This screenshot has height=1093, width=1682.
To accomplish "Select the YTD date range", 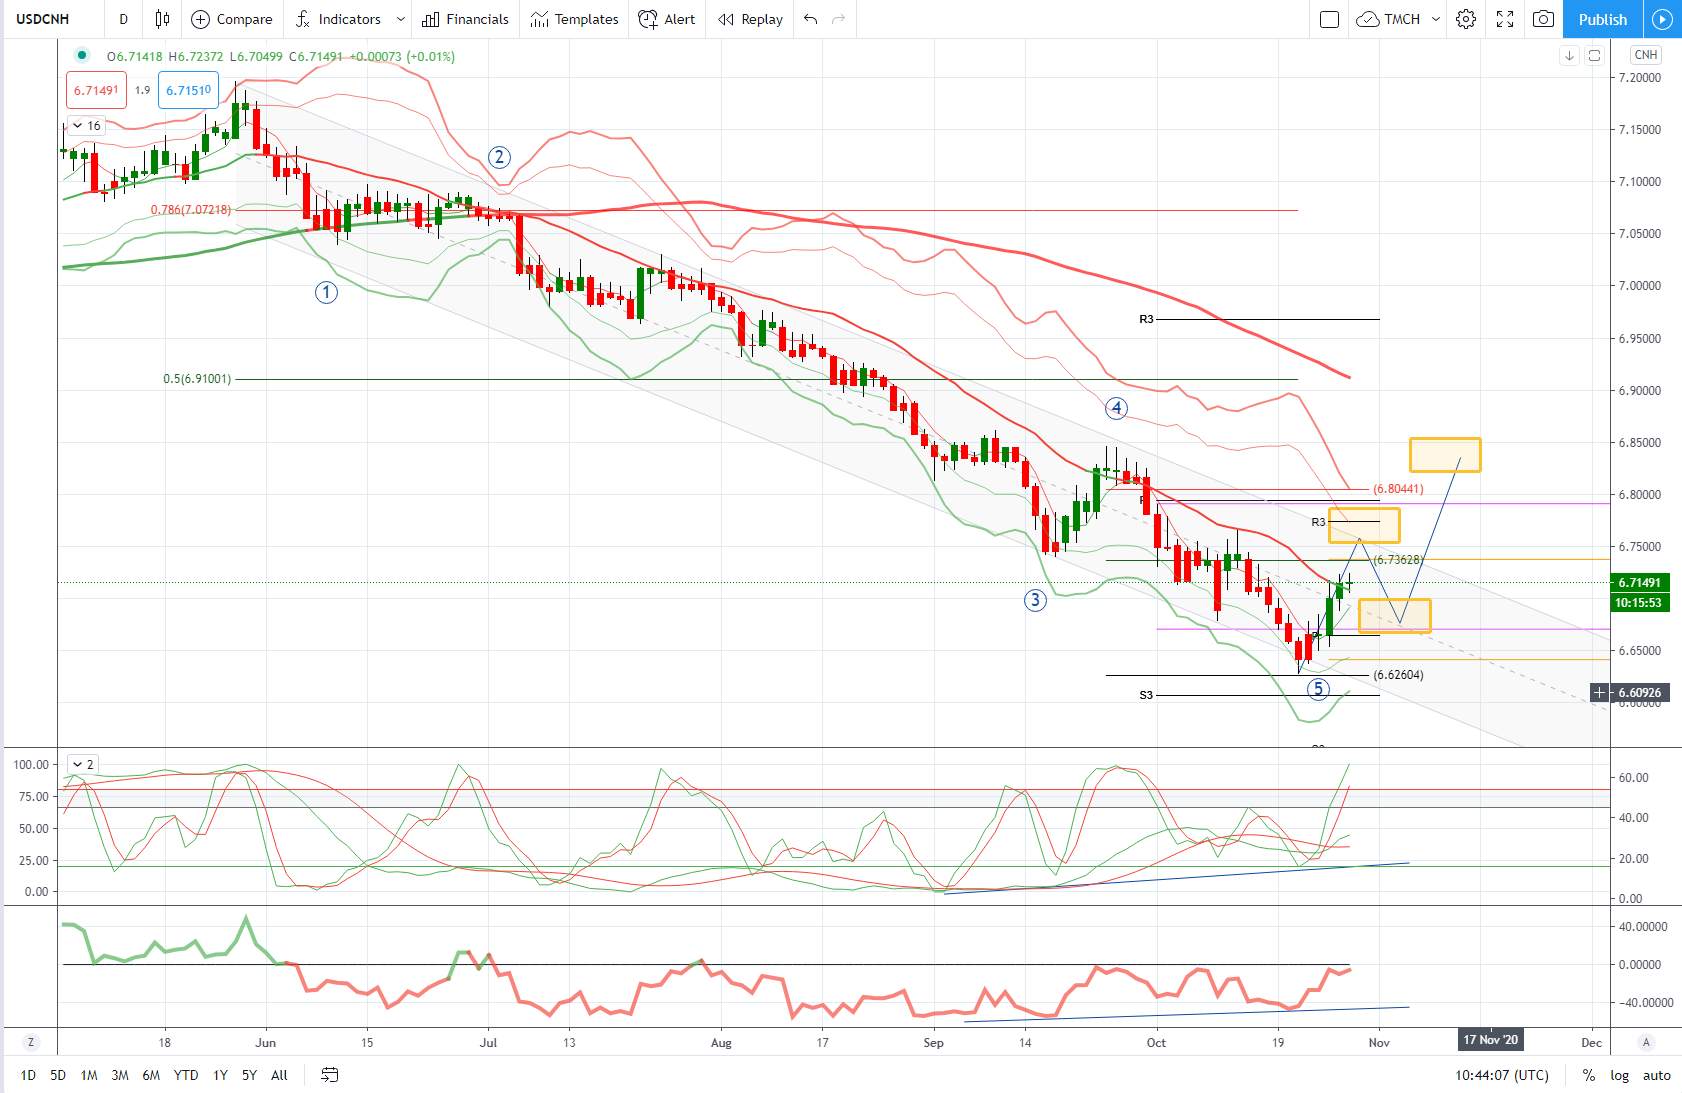I will (x=186, y=1075).
